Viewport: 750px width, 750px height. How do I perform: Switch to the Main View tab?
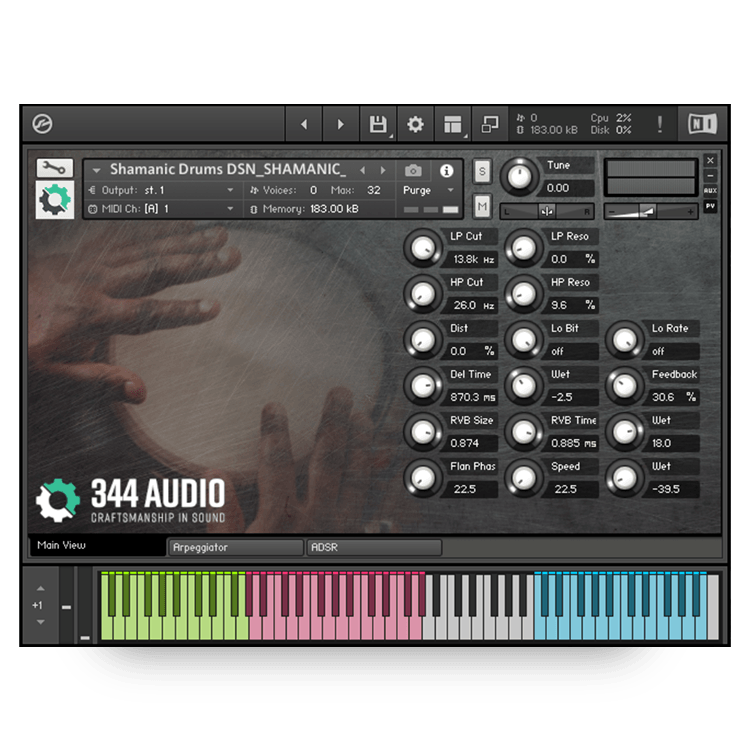tap(98, 546)
